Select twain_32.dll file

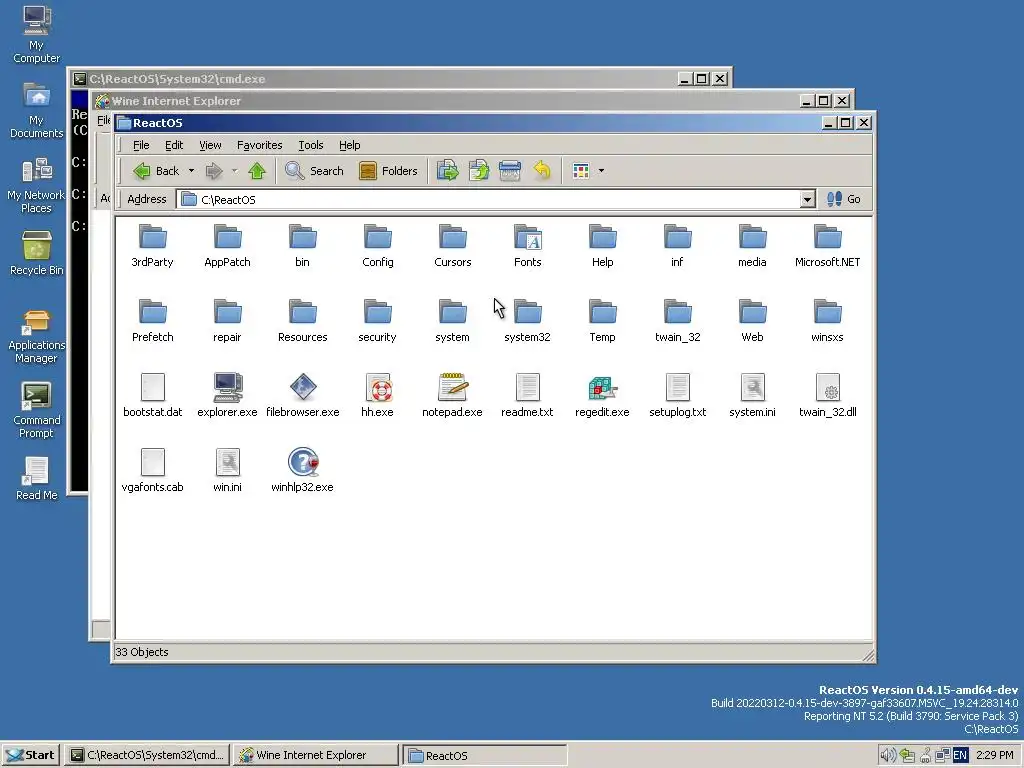point(827,395)
